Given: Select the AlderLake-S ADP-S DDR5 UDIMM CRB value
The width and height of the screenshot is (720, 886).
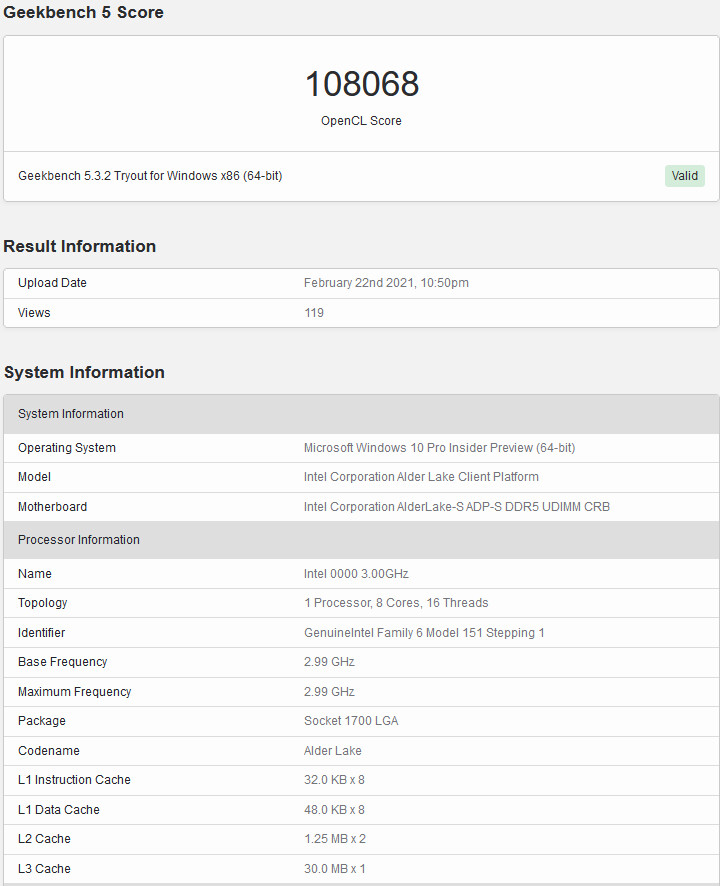Looking at the screenshot, I should 457,507.
